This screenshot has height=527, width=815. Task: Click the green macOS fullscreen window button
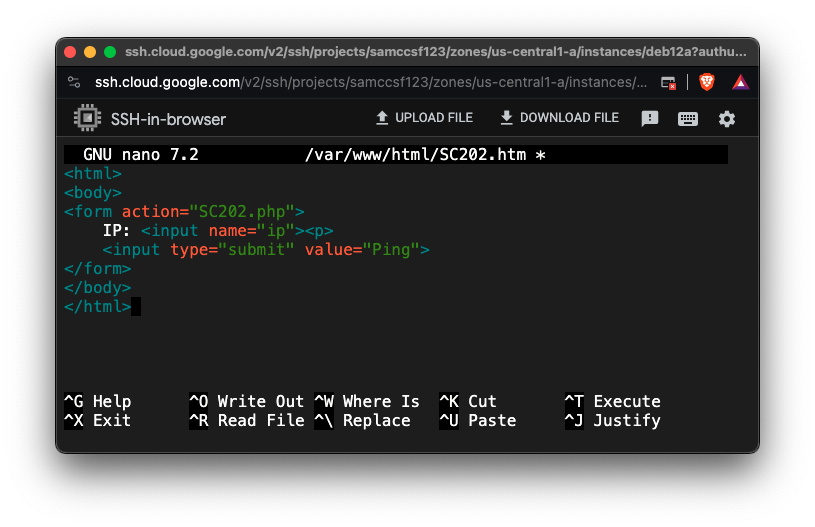coord(110,52)
